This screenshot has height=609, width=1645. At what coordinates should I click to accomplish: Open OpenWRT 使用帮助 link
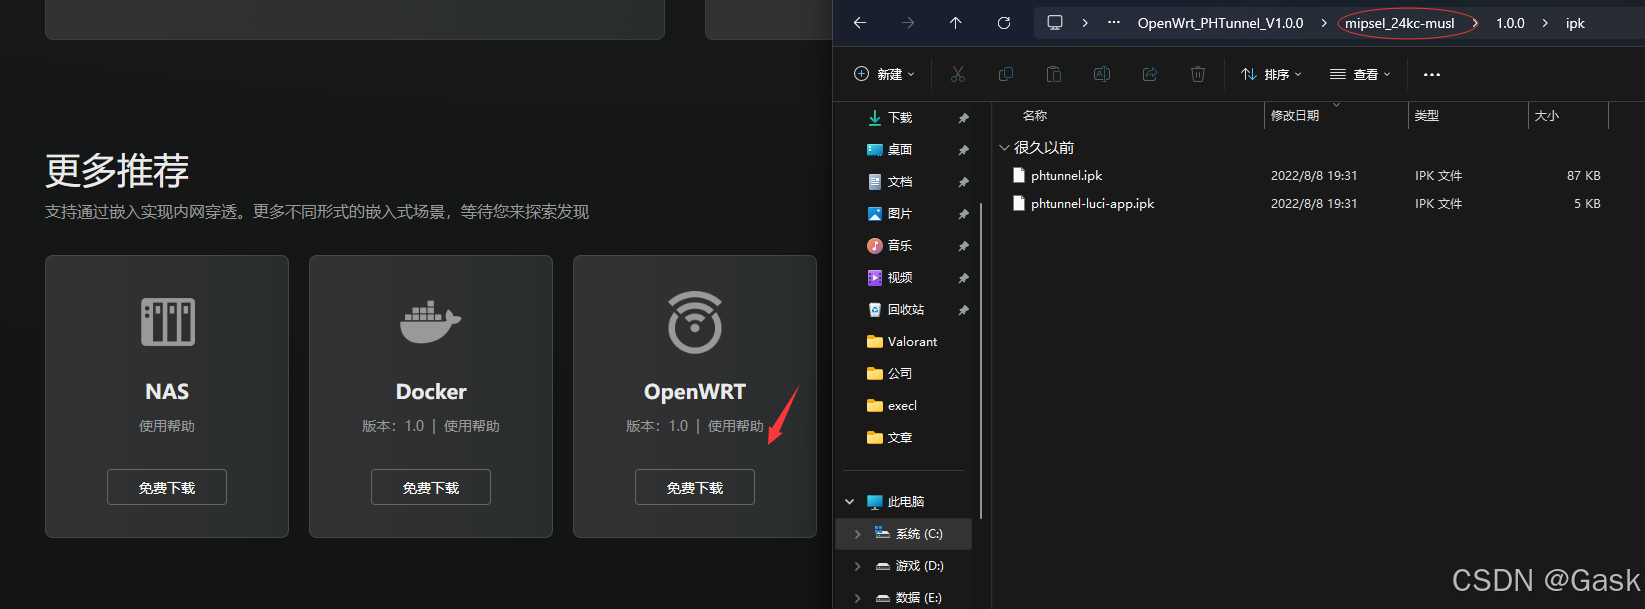(736, 426)
